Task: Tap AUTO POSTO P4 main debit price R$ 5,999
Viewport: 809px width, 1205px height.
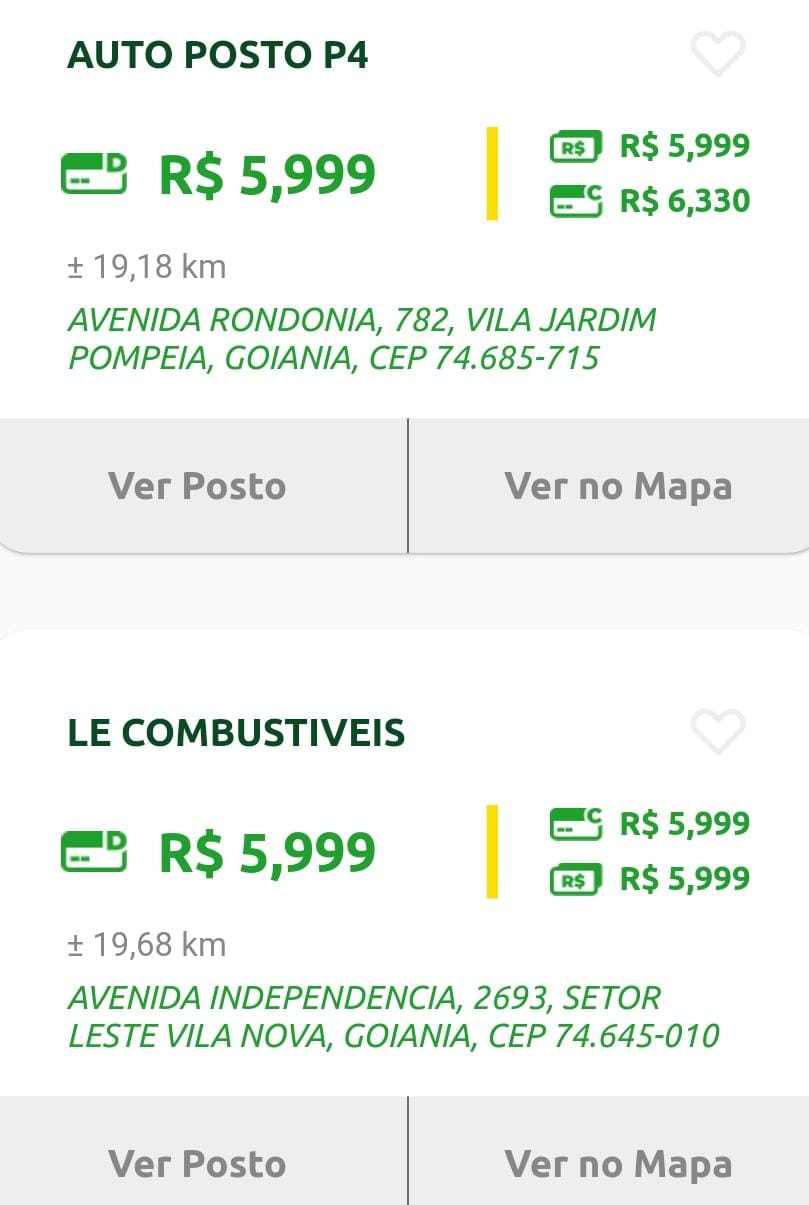Action: point(267,175)
